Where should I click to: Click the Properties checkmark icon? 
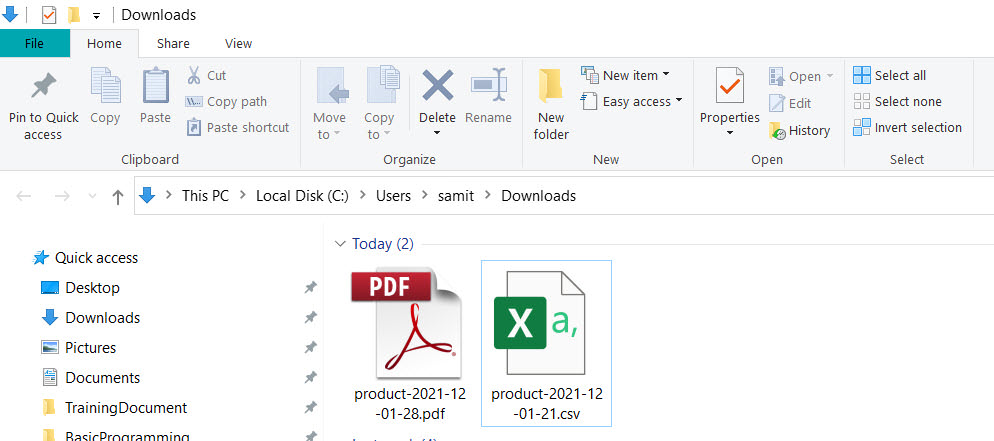(730, 86)
